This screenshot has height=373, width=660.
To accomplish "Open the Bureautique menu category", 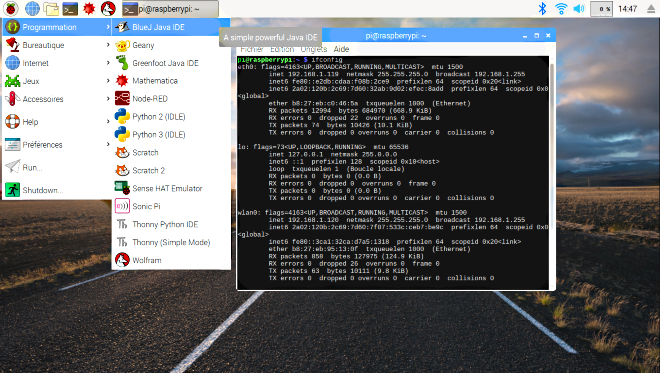I will click(x=57, y=45).
